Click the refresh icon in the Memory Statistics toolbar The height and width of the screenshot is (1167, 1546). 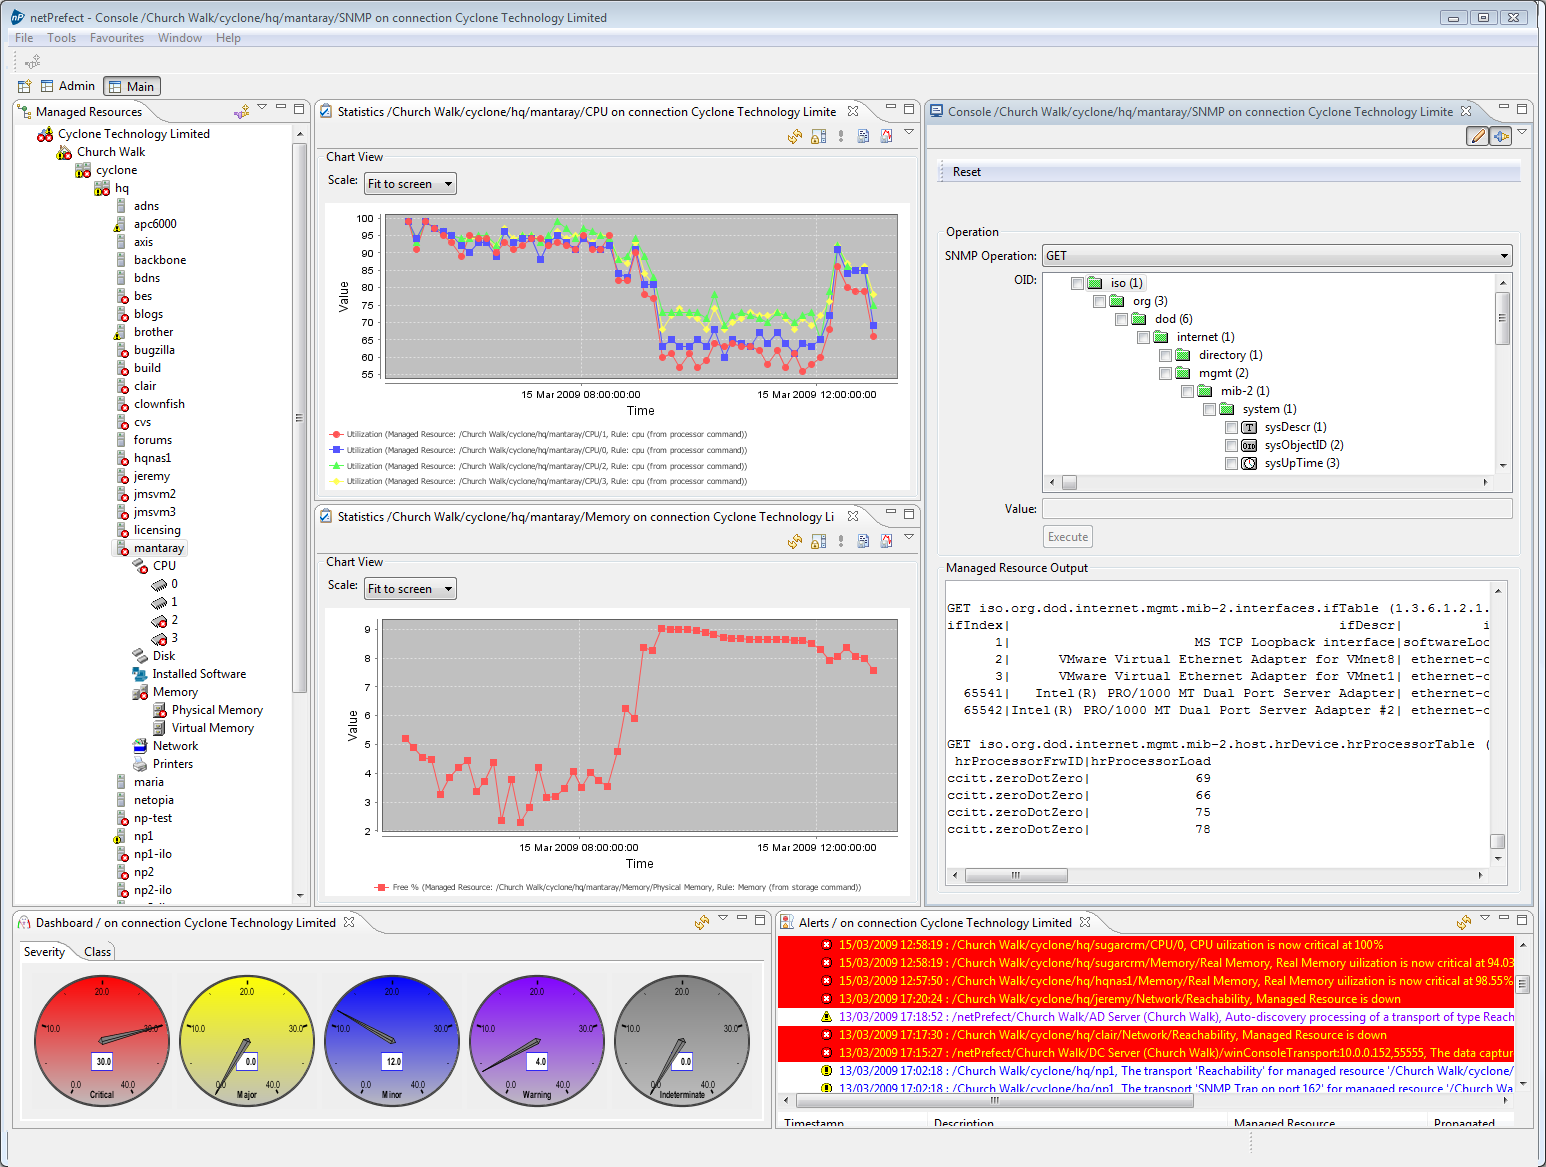[x=795, y=541]
